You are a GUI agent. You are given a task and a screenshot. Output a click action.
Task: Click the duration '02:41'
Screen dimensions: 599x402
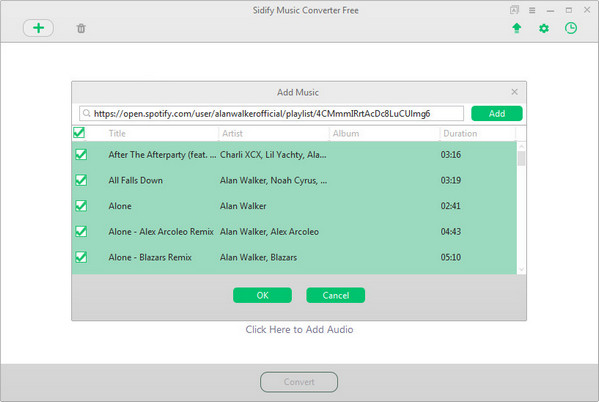[x=451, y=206]
